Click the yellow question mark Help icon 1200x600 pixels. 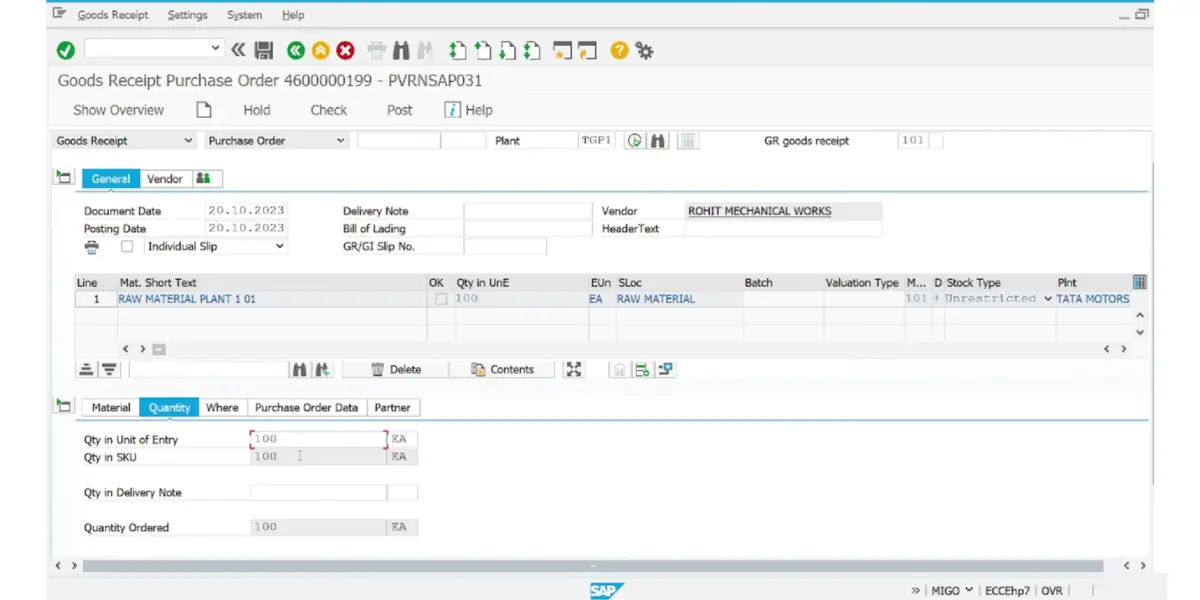coord(619,50)
